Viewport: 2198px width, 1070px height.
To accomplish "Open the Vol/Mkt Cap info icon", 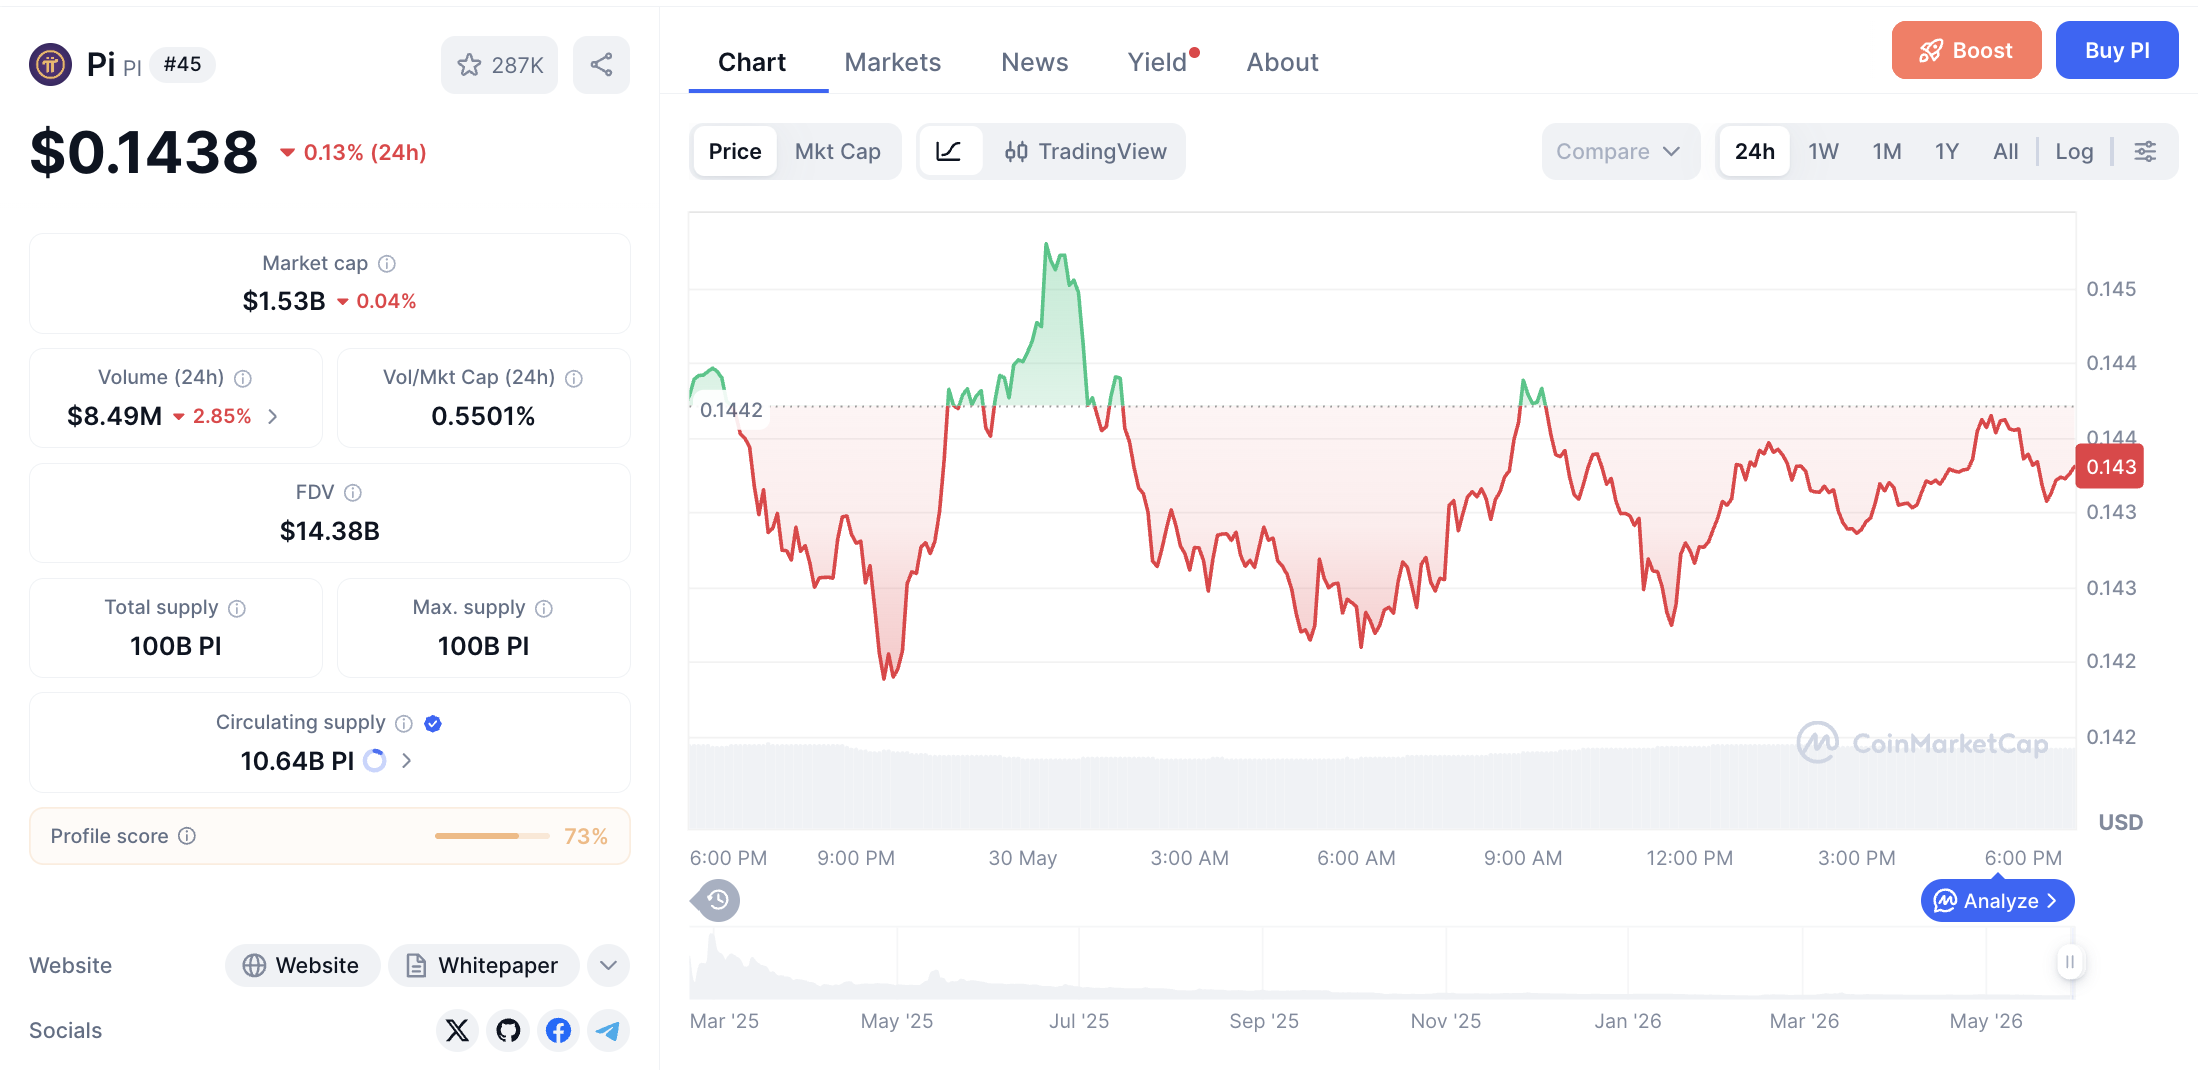I will [574, 378].
